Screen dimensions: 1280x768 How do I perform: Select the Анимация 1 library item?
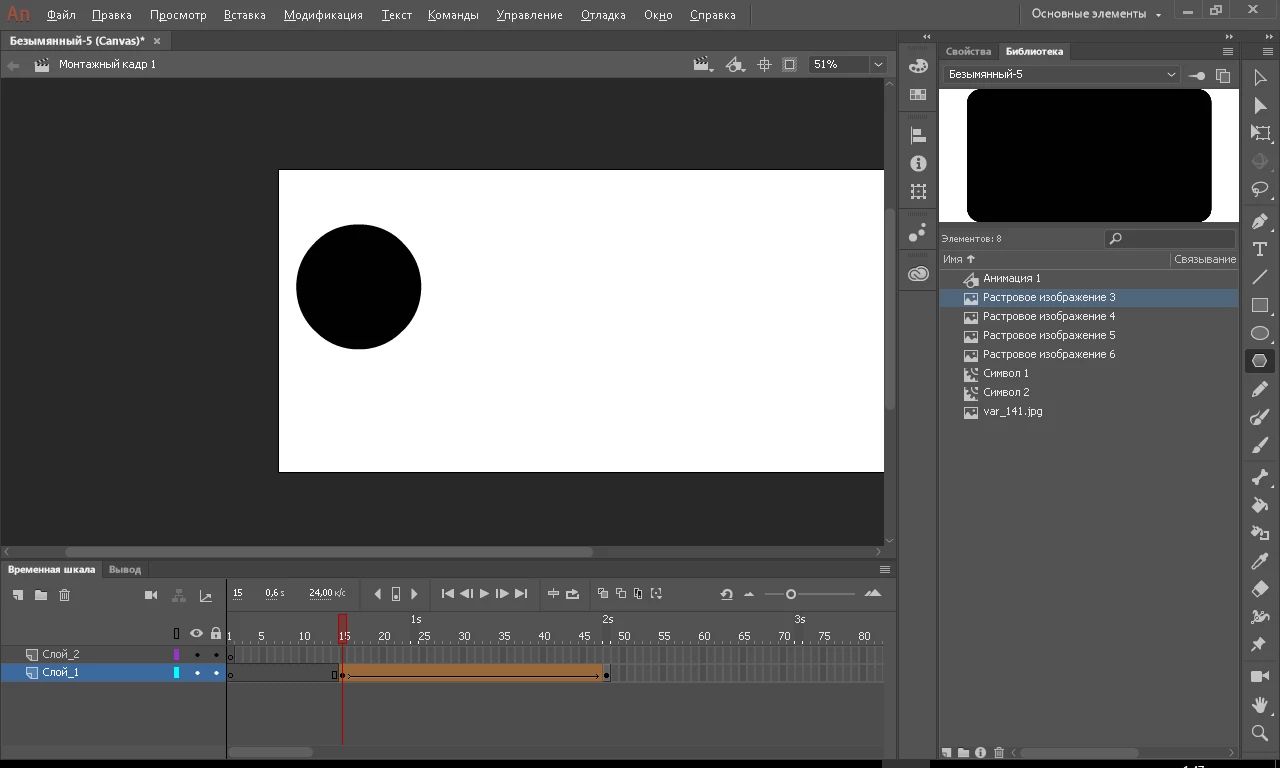point(1011,278)
